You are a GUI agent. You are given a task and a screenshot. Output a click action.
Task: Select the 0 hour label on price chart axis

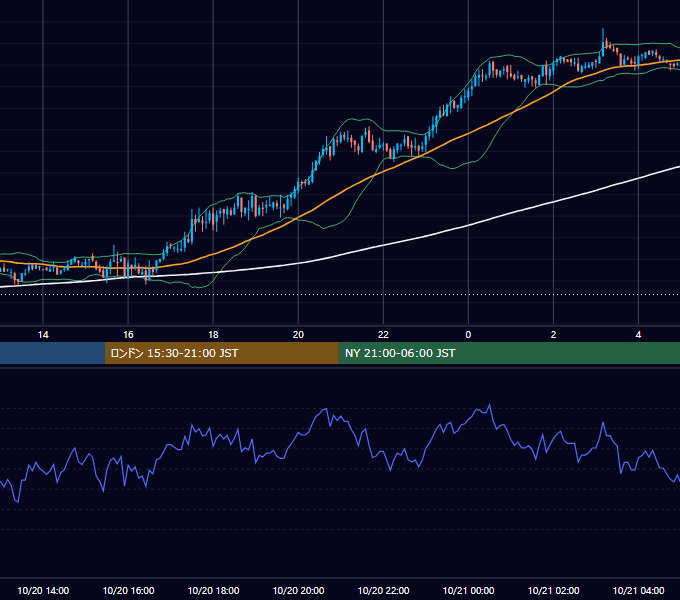(x=468, y=335)
